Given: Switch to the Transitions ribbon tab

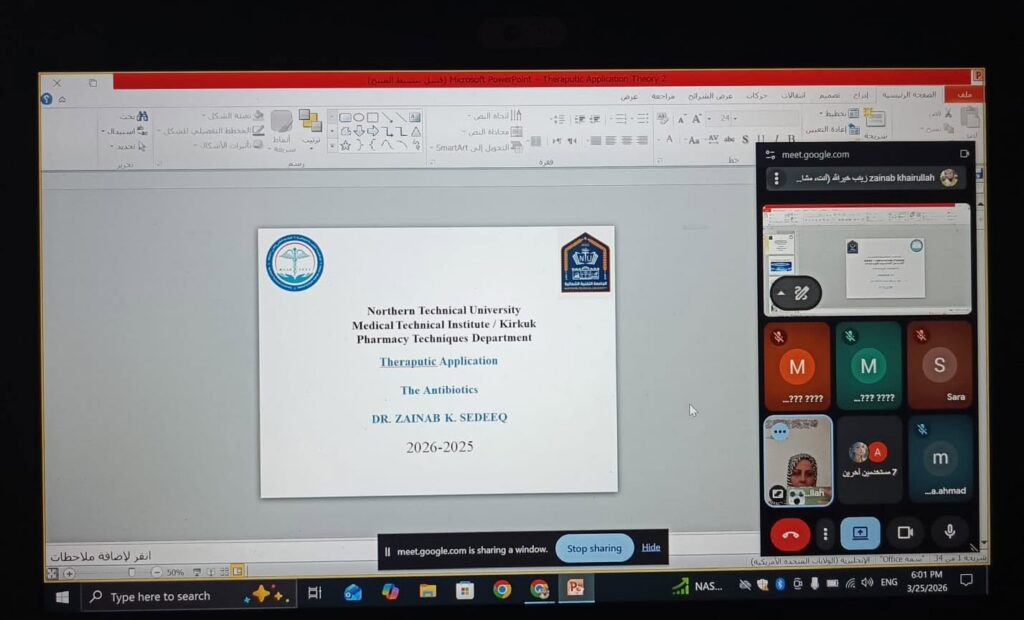Looking at the screenshot, I should pos(793,95).
